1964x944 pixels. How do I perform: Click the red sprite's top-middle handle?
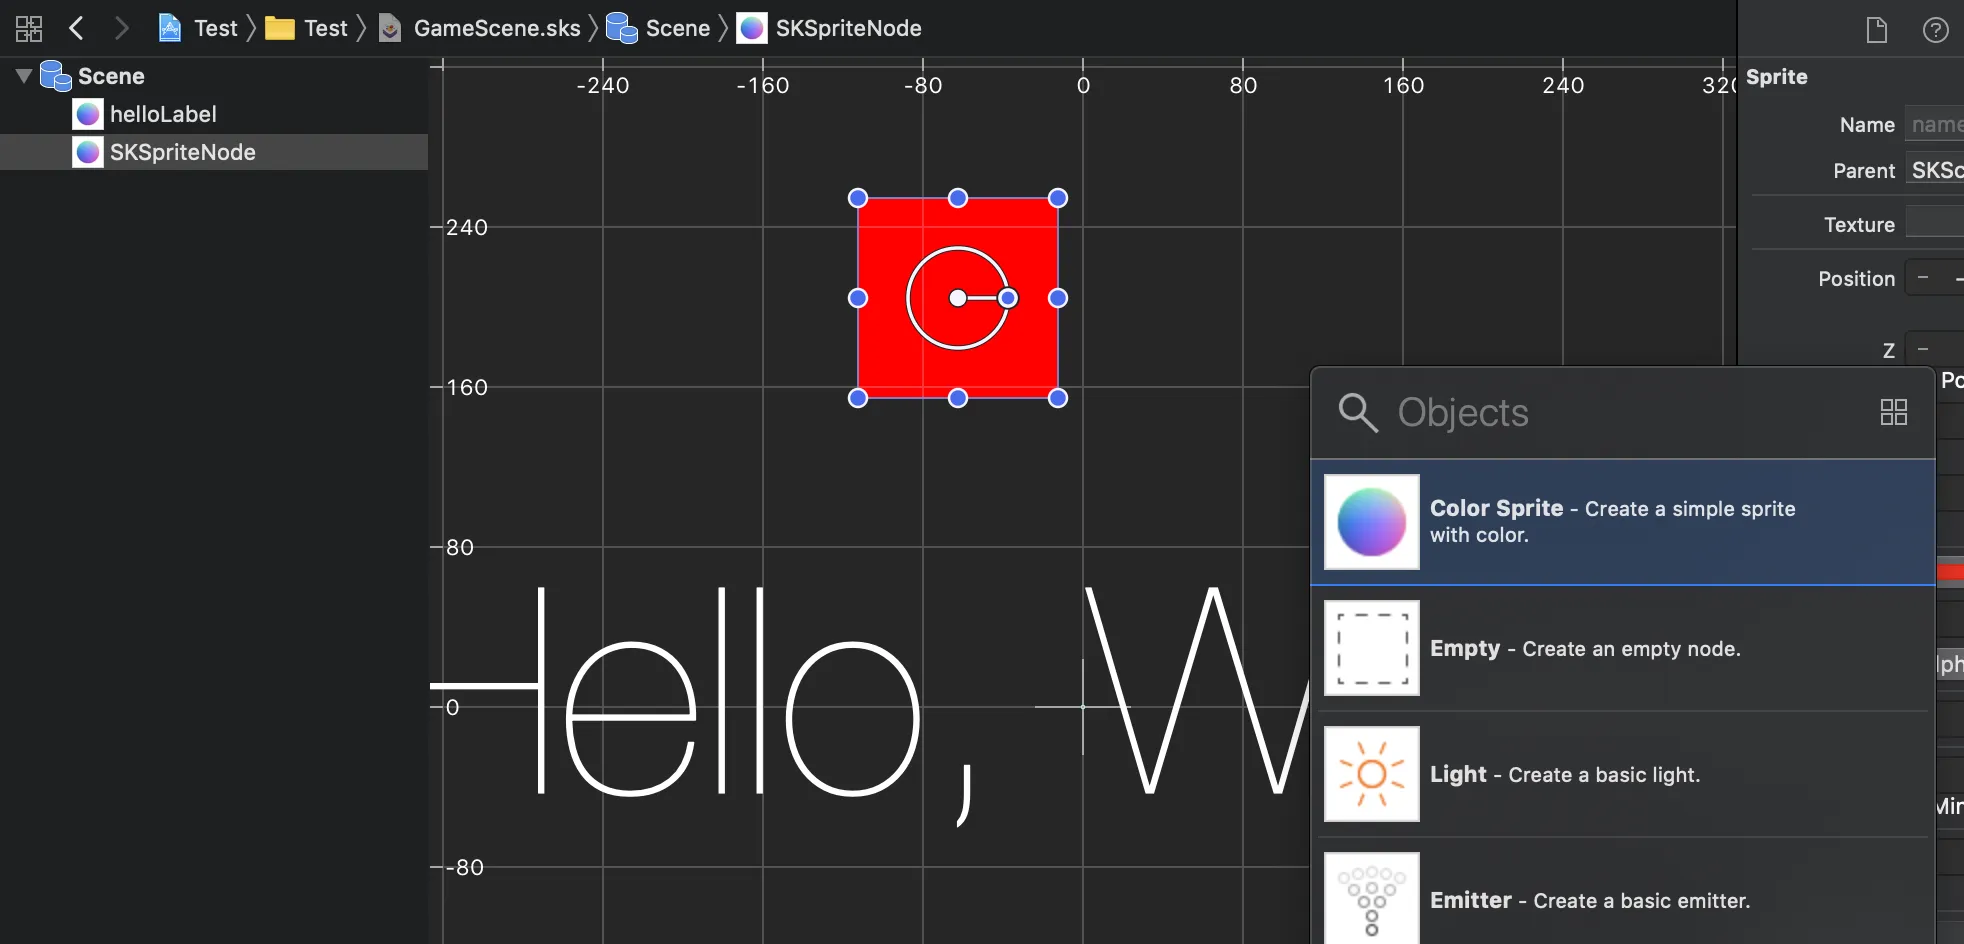[958, 198]
